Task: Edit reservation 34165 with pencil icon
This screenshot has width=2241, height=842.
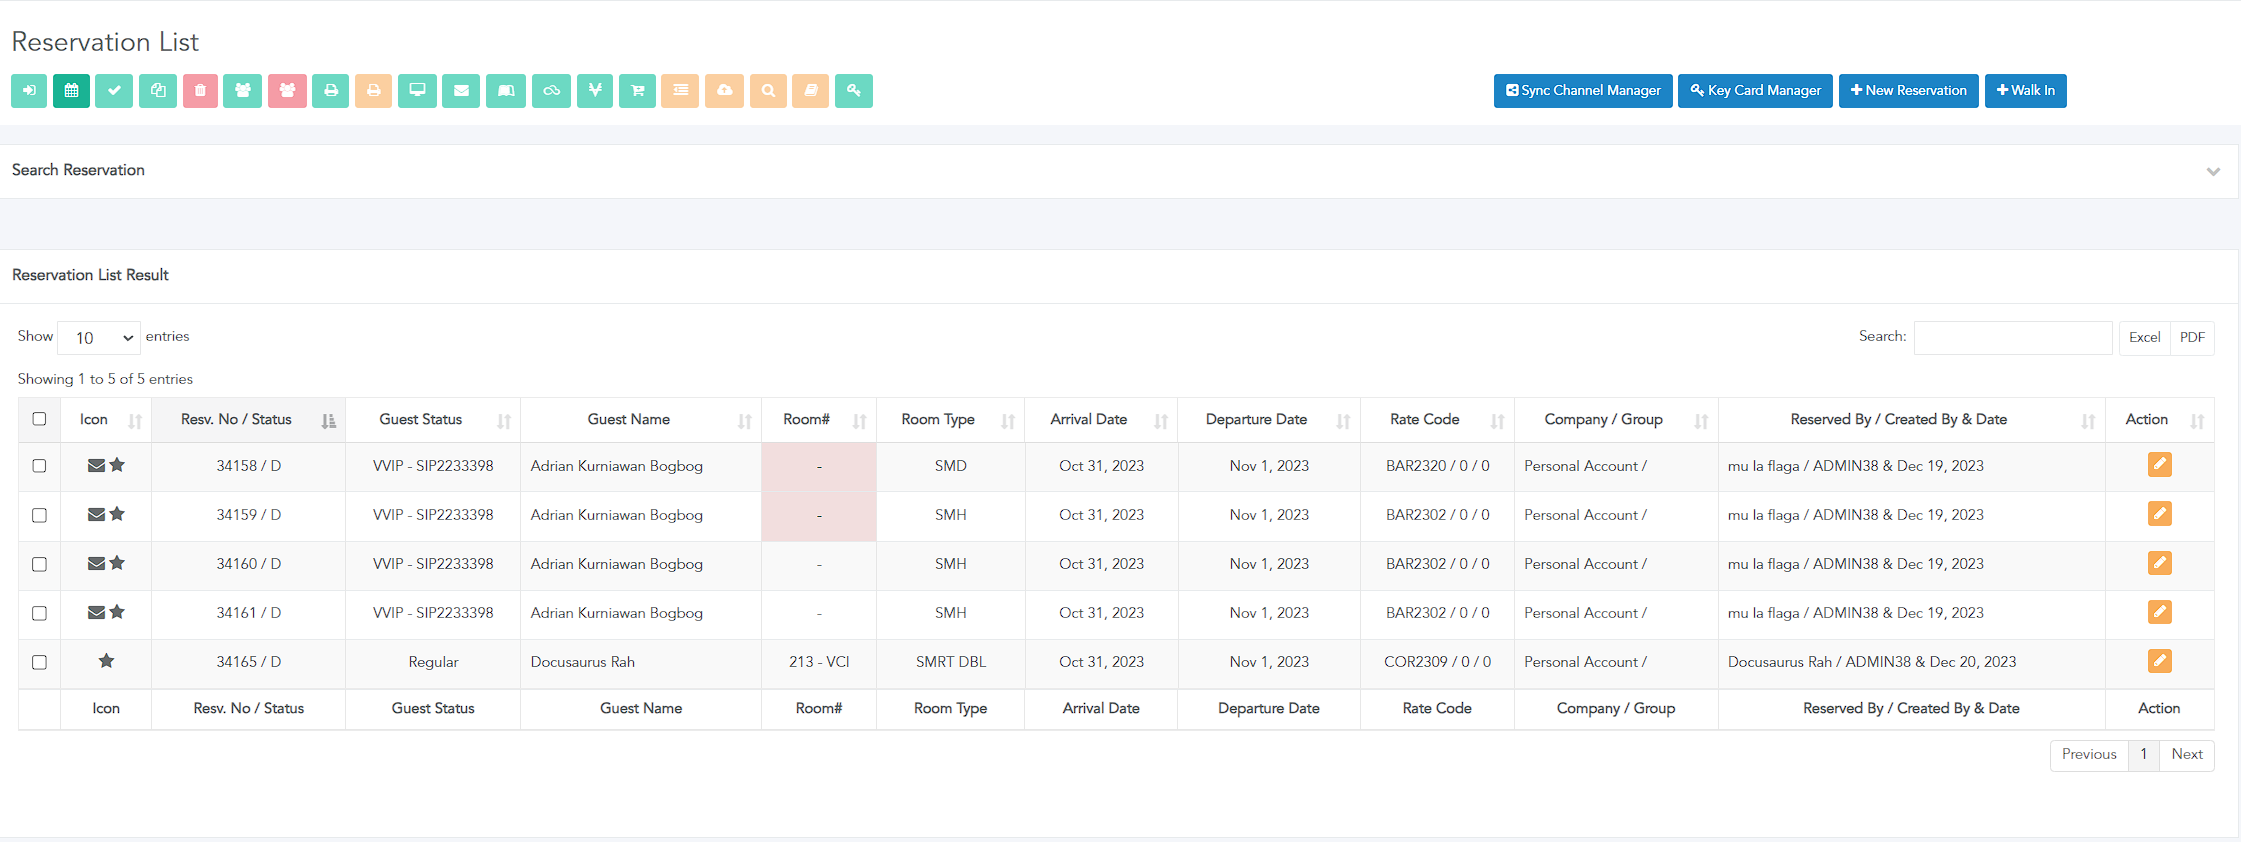Action: [x=2159, y=661]
